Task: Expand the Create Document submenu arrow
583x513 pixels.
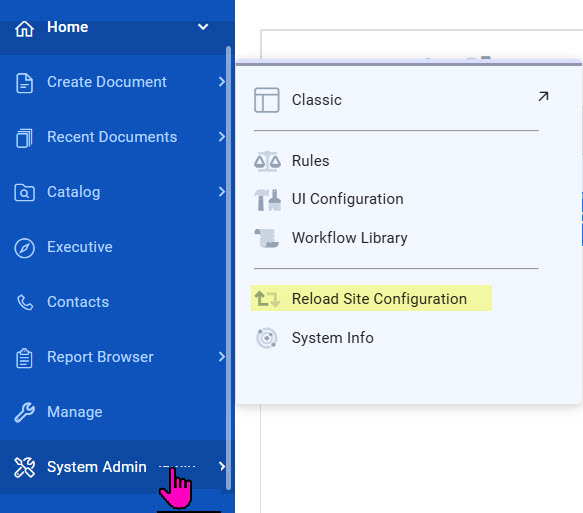Action: 222,82
